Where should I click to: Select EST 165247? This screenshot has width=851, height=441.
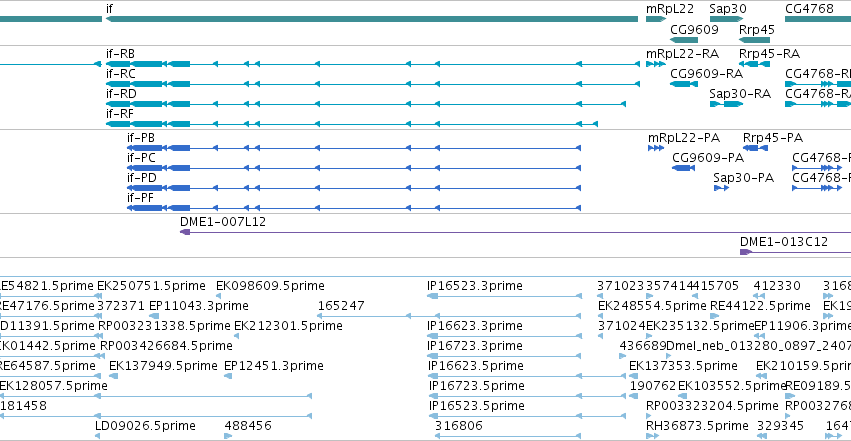click(341, 306)
